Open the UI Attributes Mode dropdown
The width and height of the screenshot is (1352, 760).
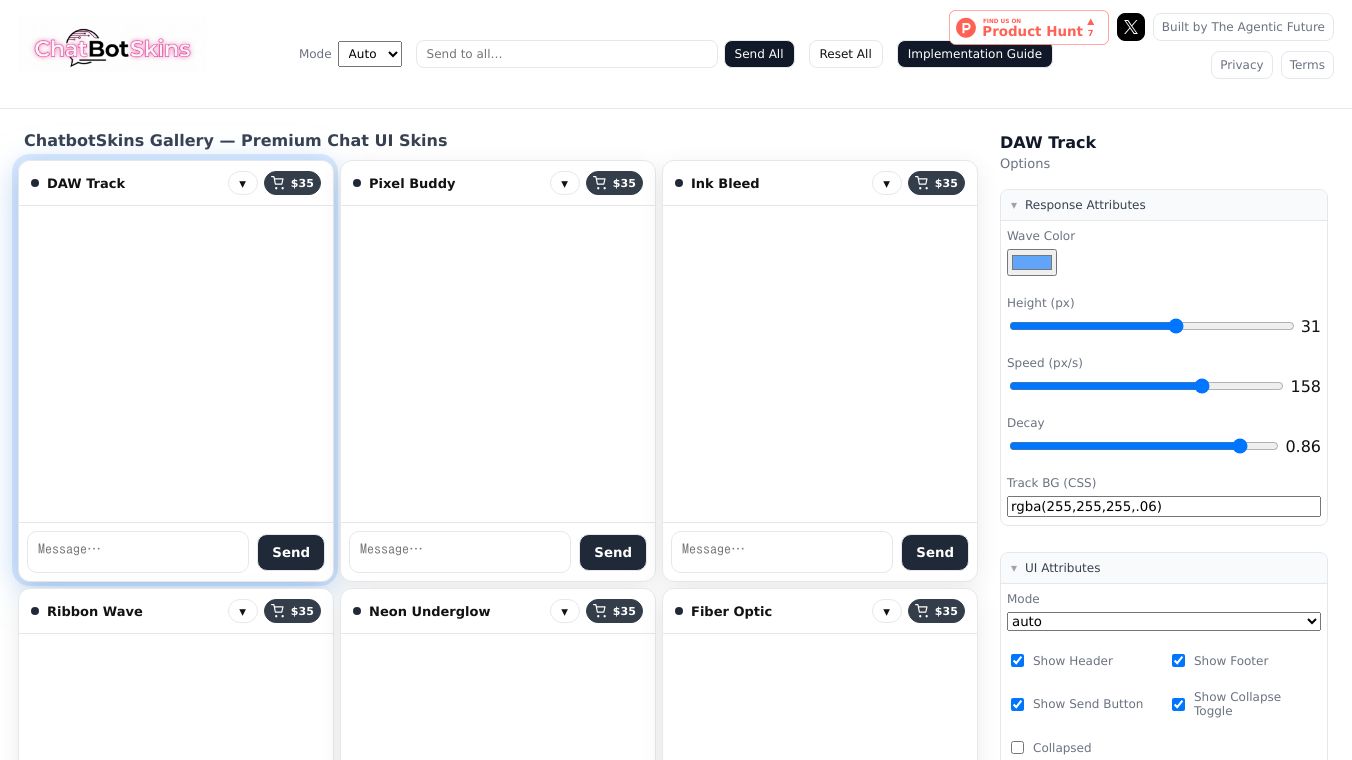1164,621
